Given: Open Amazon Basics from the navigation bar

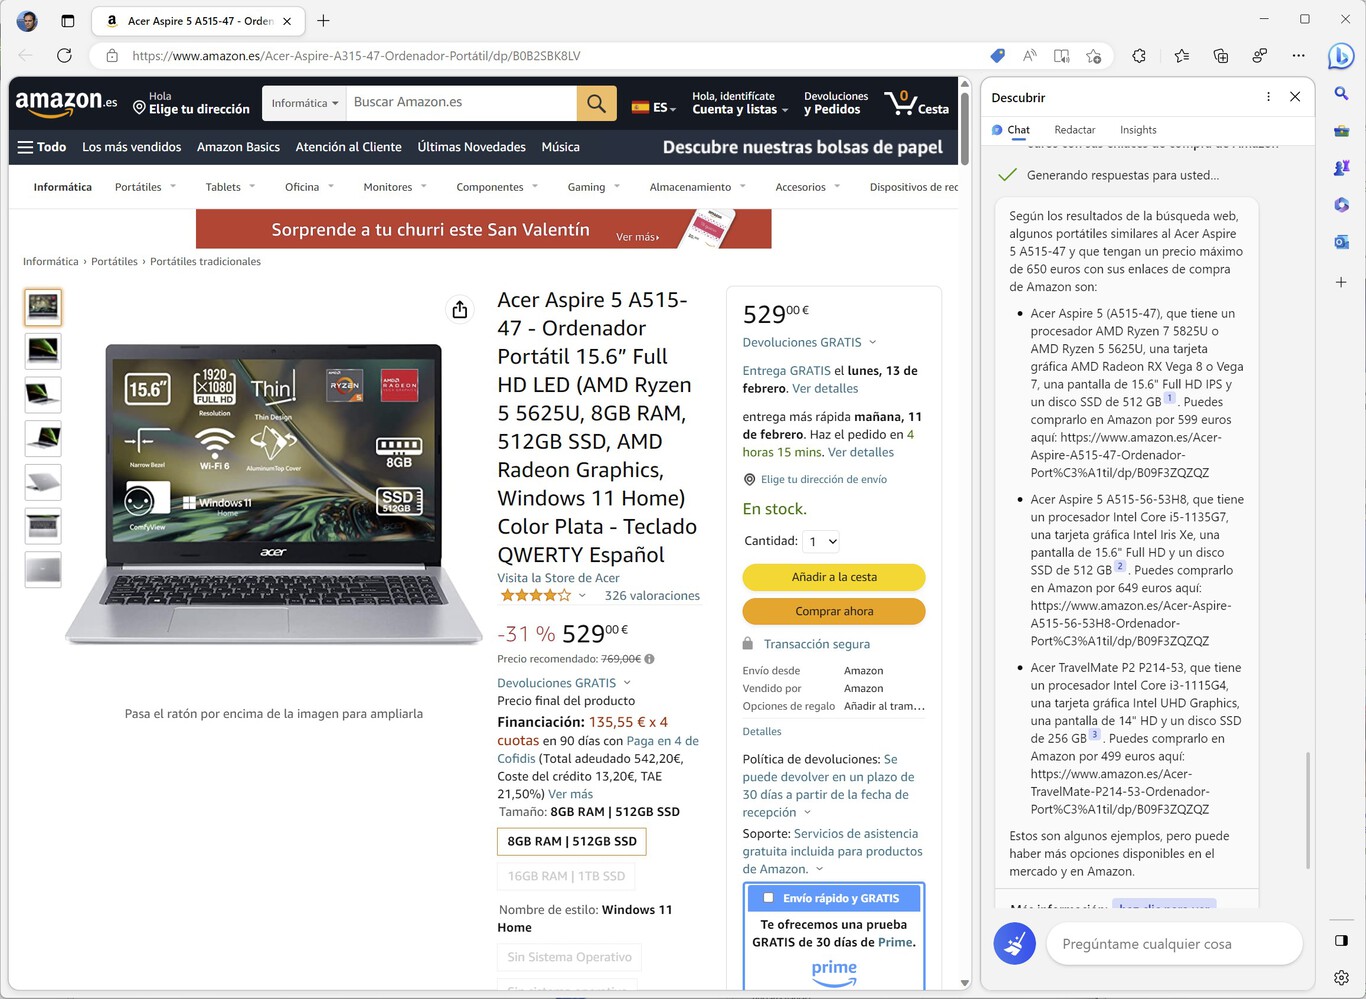Looking at the screenshot, I should 238,147.
